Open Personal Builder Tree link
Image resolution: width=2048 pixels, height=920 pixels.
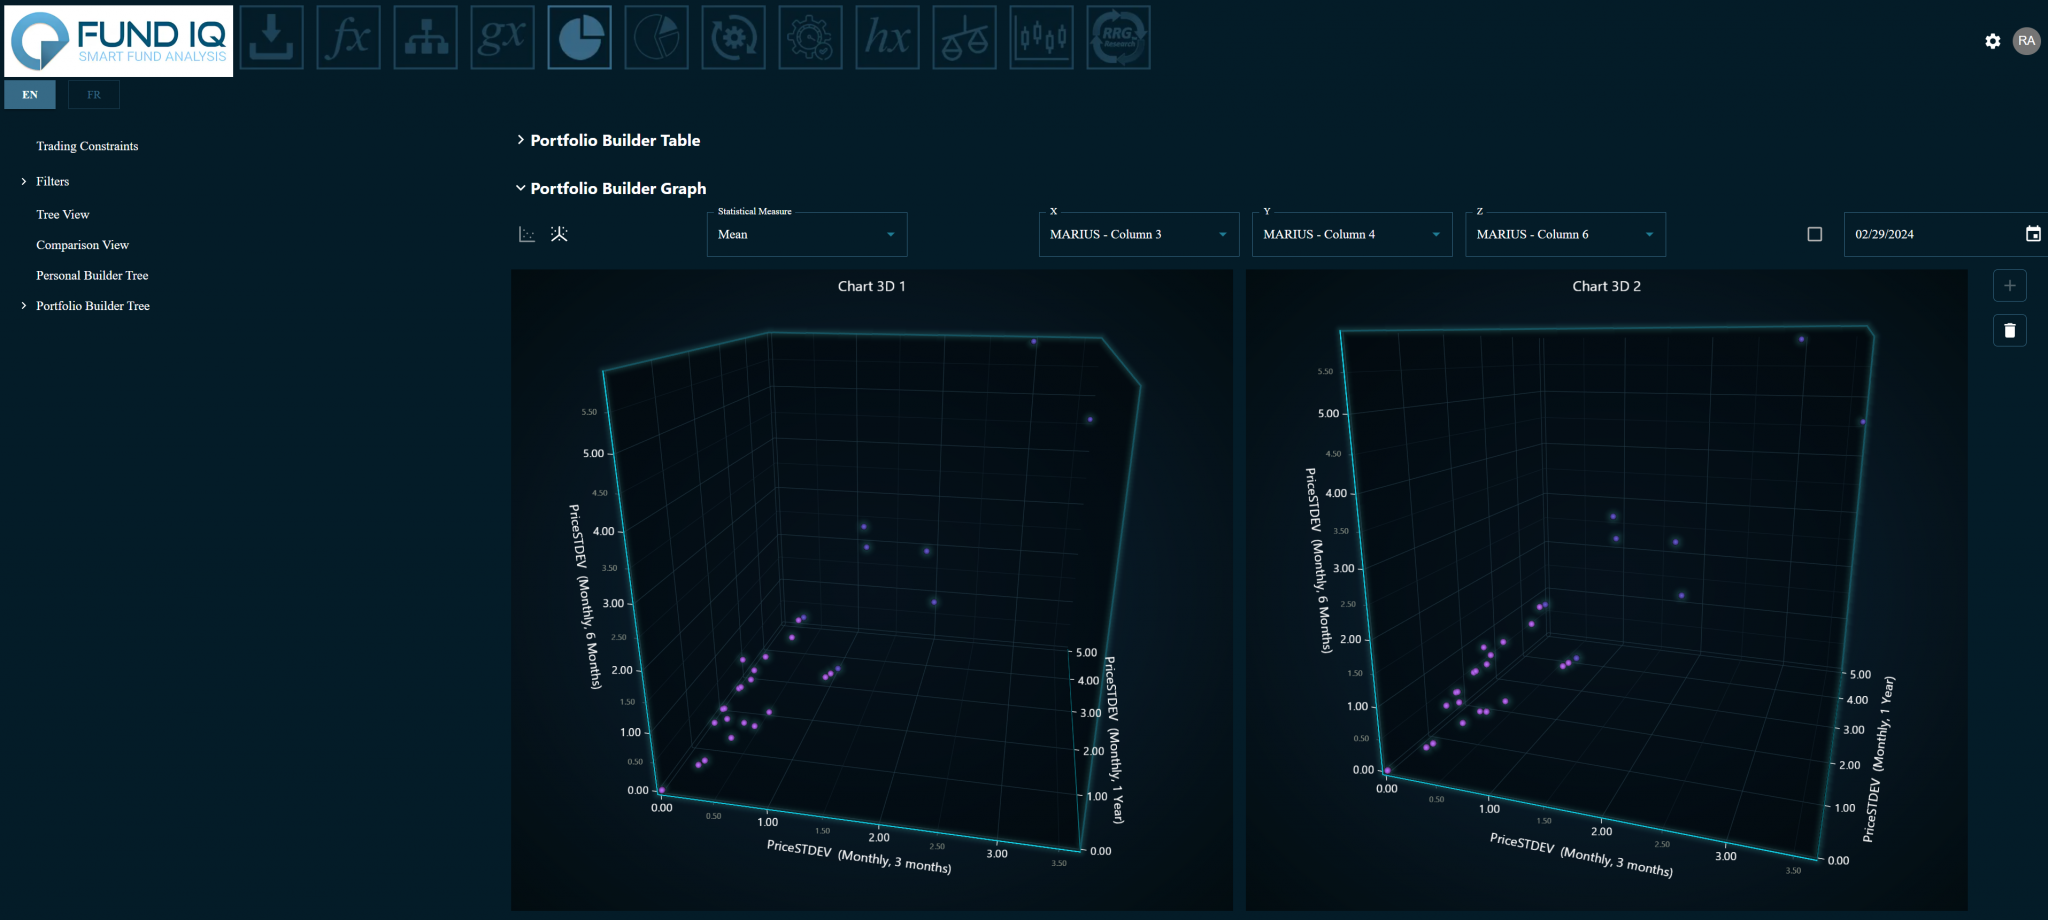[92, 276]
